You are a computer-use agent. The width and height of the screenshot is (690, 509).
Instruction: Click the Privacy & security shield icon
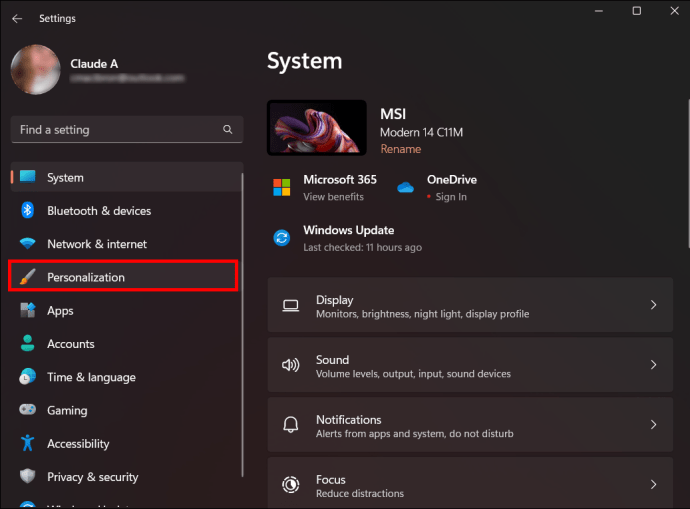27,476
